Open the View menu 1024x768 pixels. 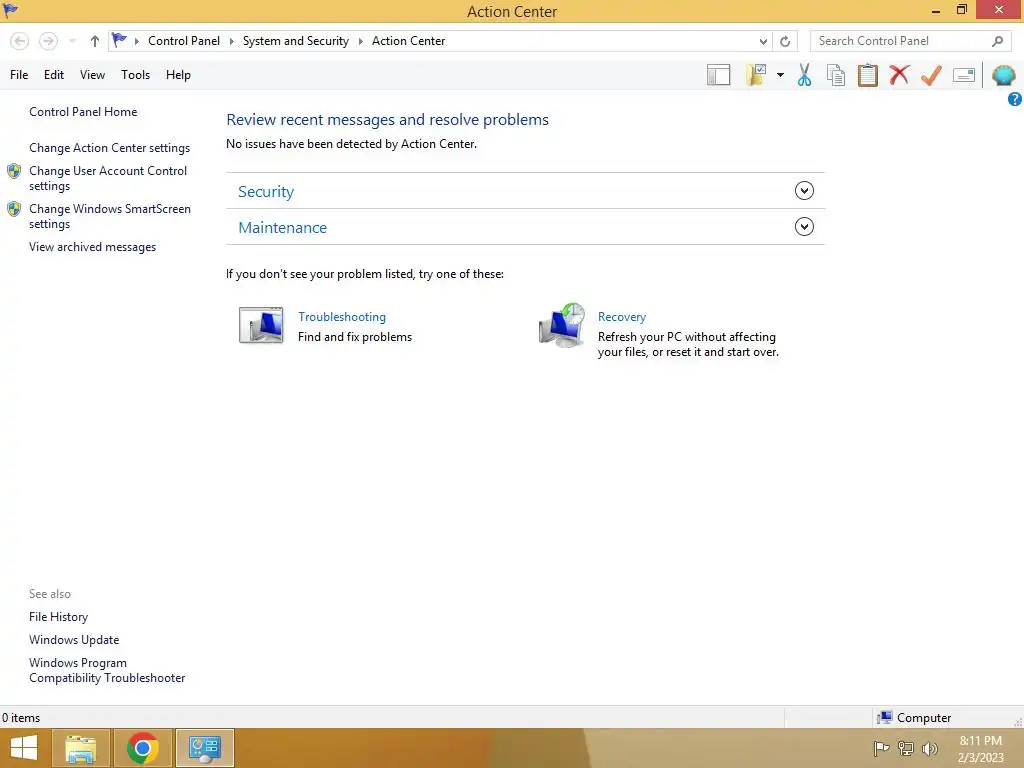click(92, 74)
